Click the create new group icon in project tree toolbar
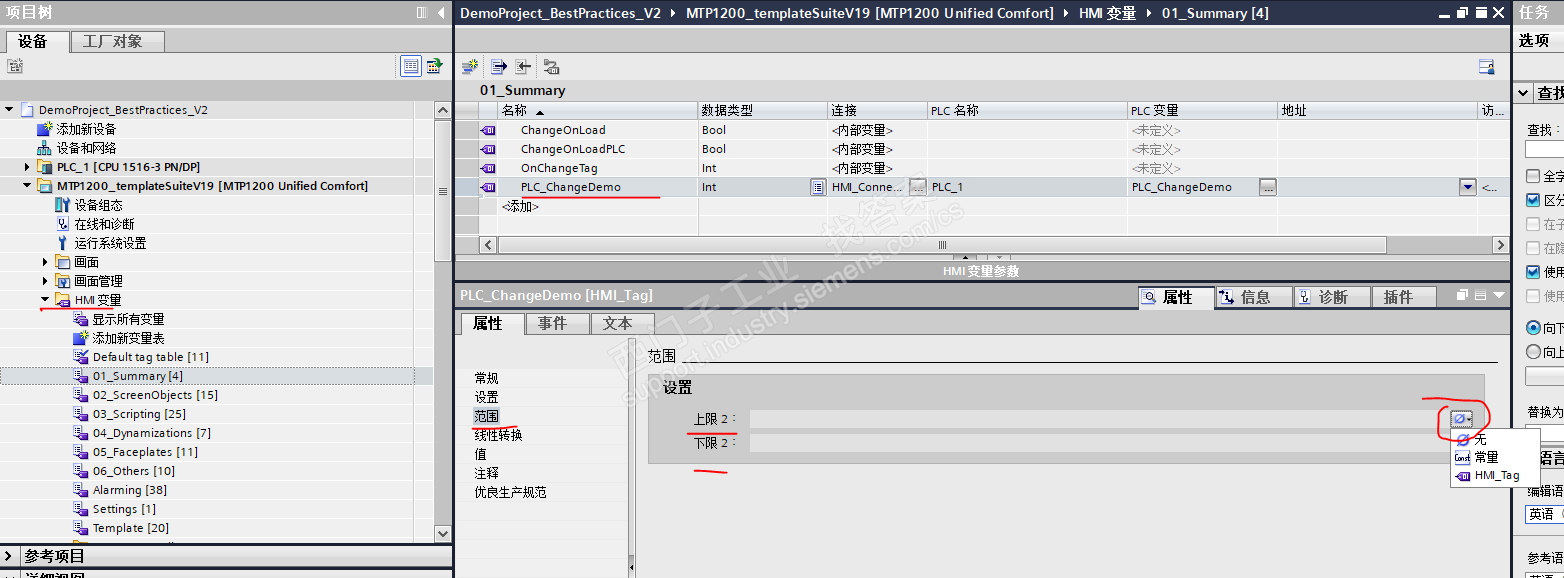This screenshot has height=578, width=1564. pyautogui.click(x=14, y=66)
